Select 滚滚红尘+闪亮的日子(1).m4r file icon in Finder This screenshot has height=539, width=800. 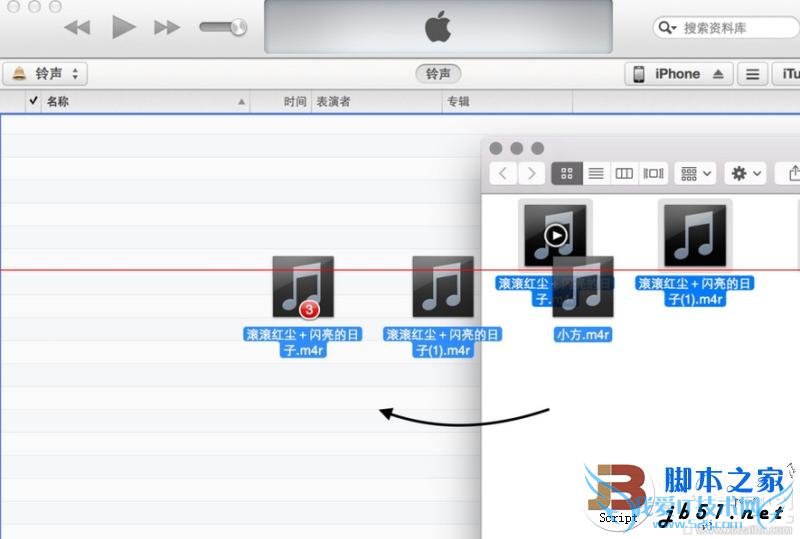695,235
